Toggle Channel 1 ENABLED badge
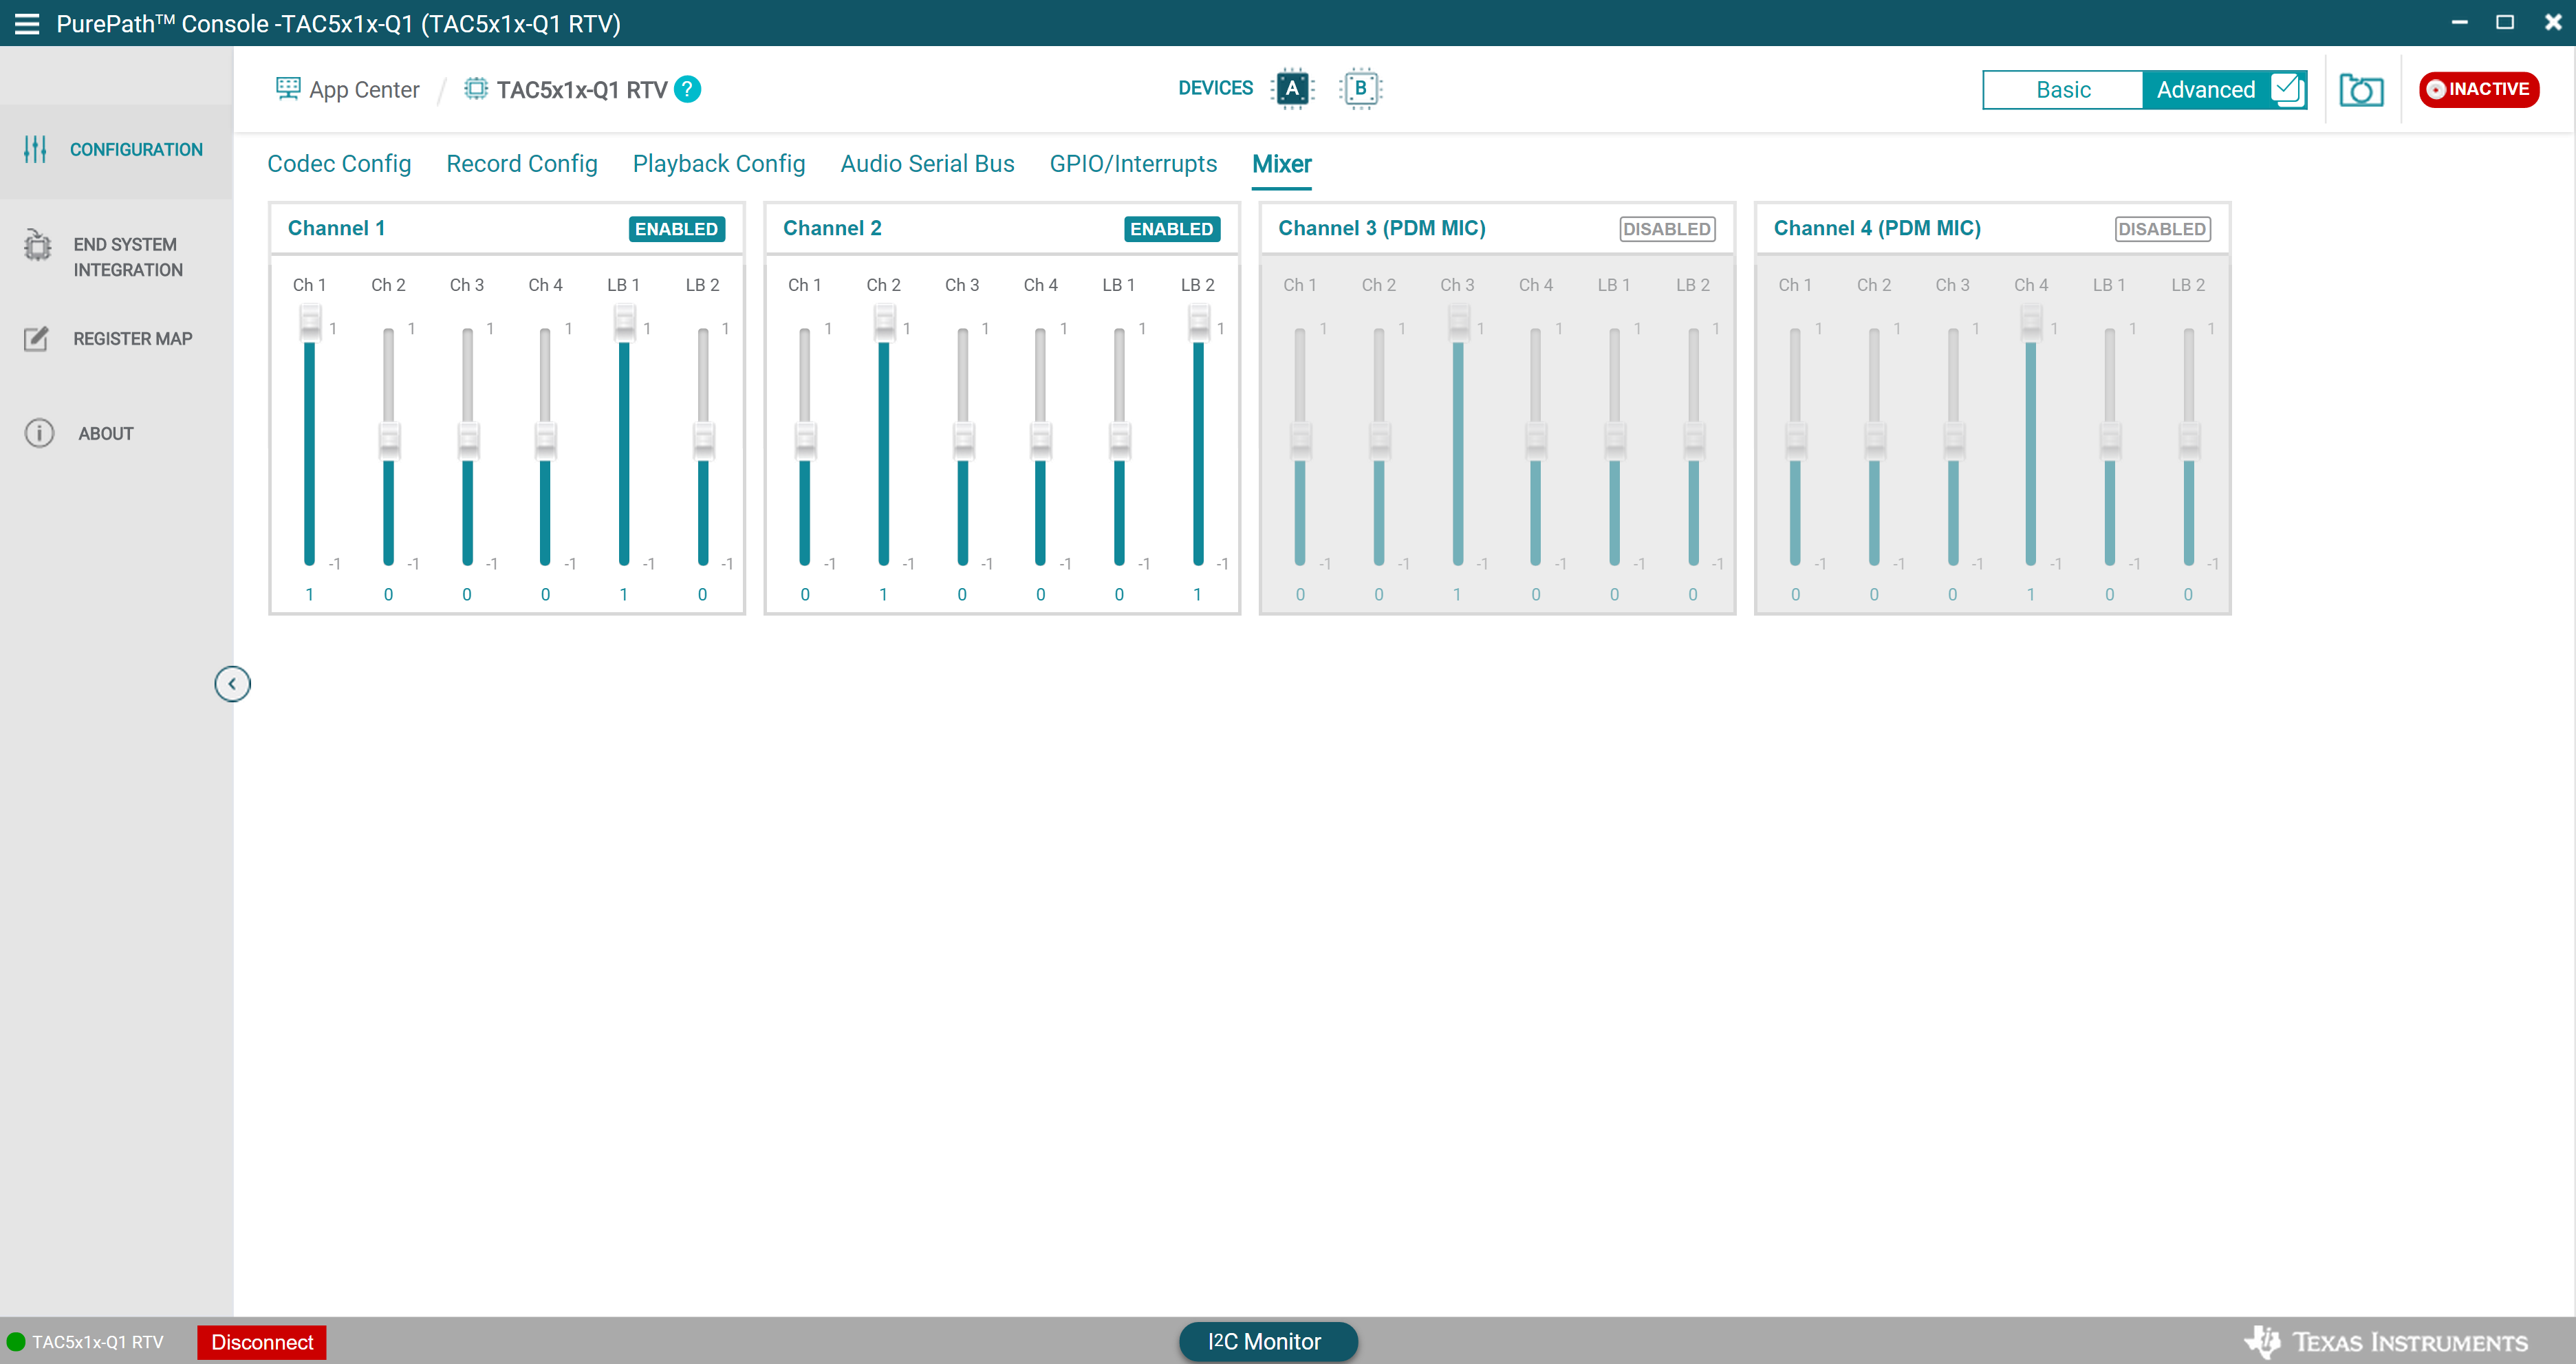Screen dimensions: 2576x1364 coord(676,229)
